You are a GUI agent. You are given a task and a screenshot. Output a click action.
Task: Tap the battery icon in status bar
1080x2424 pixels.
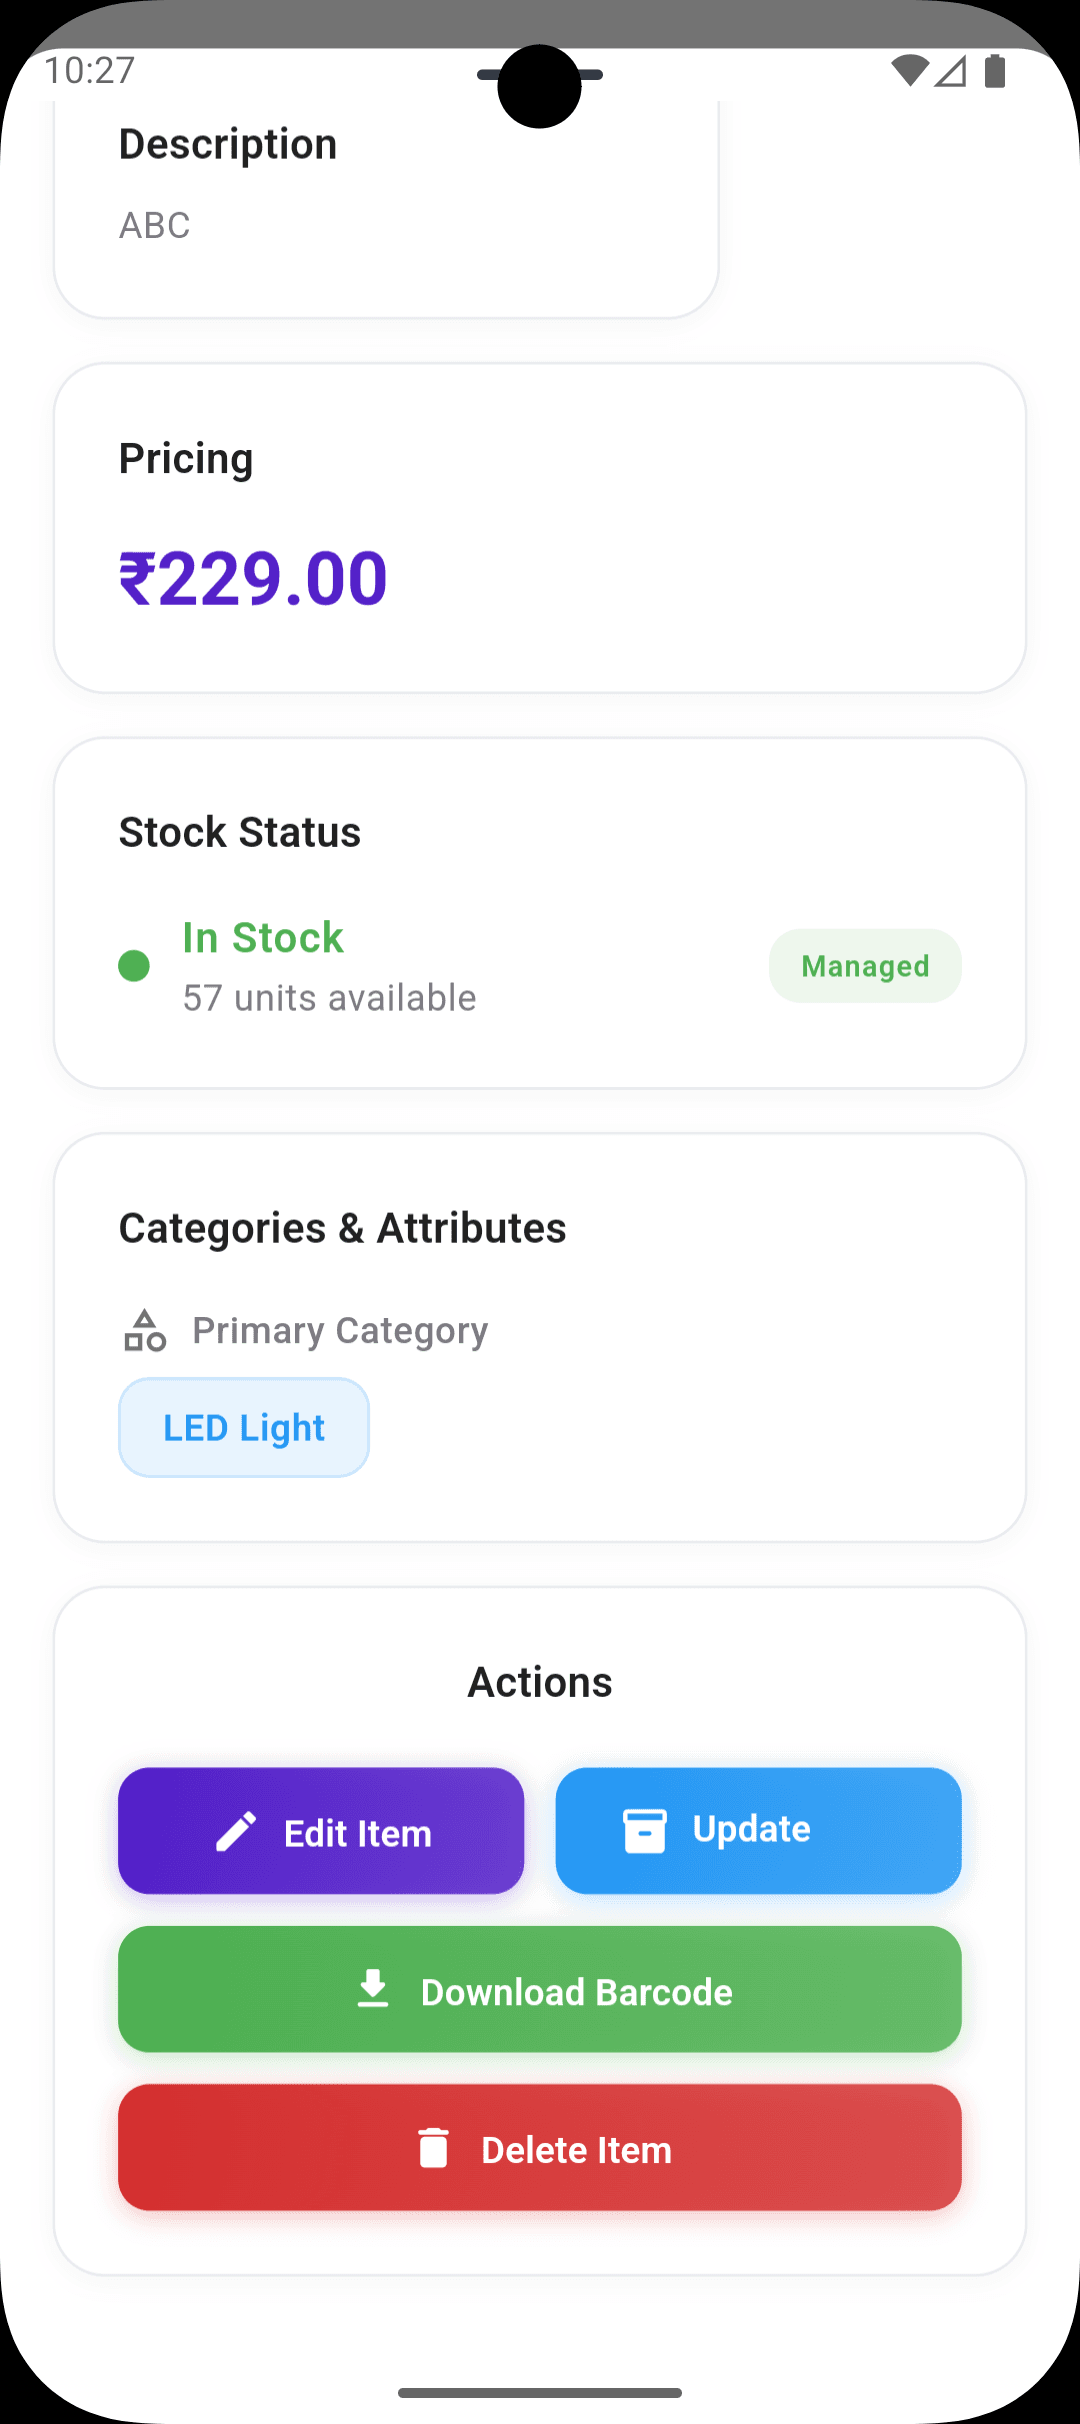click(x=994, y=71)
